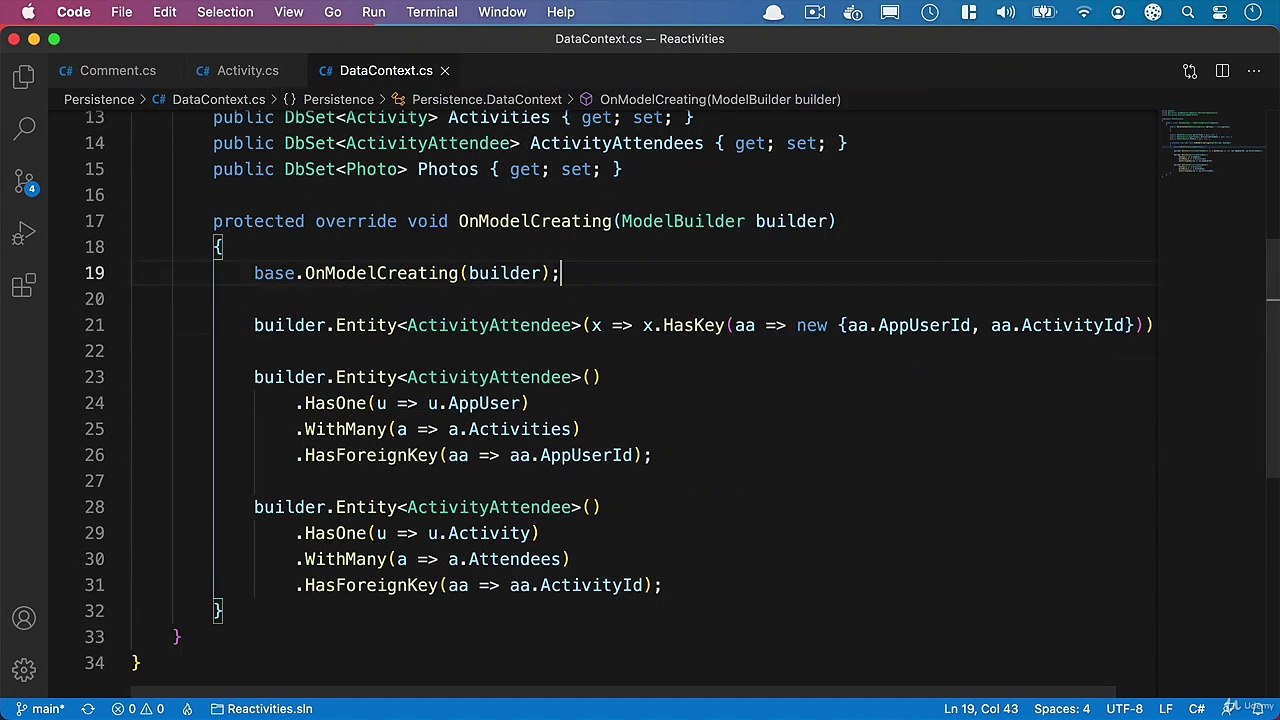The image size is (1280, 720).
Task: Click the OnModelCreating(ModelBuilder builder) method breadcrumb
Action: point(711,99)
